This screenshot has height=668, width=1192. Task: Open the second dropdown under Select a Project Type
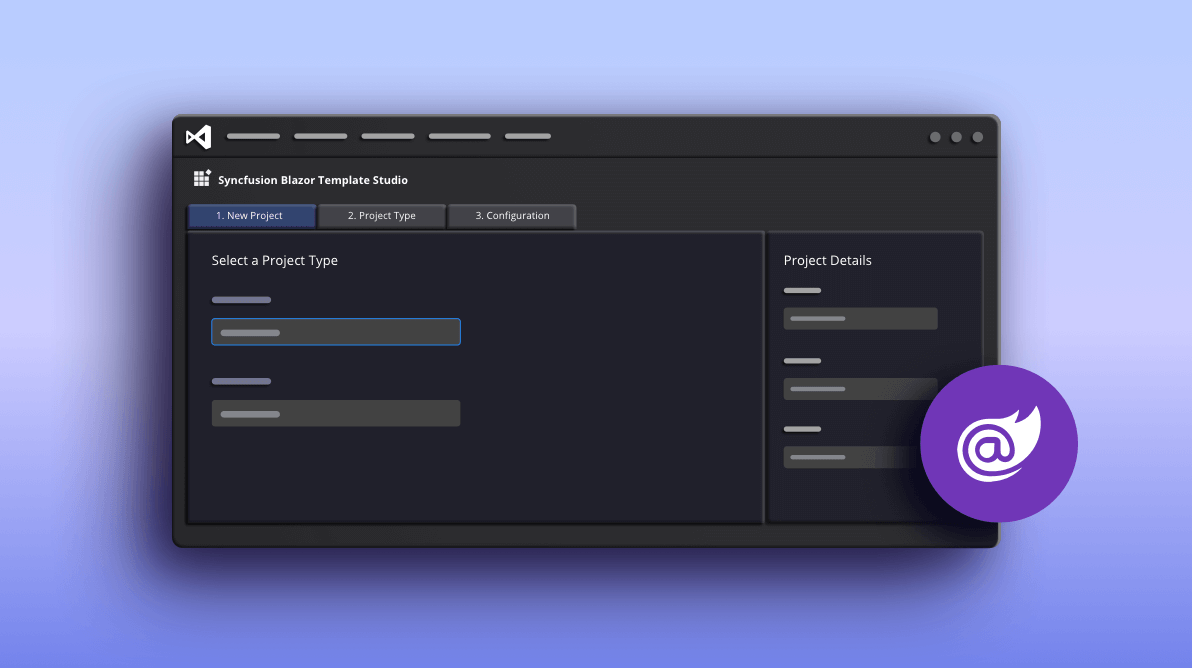tap(336, 413)
